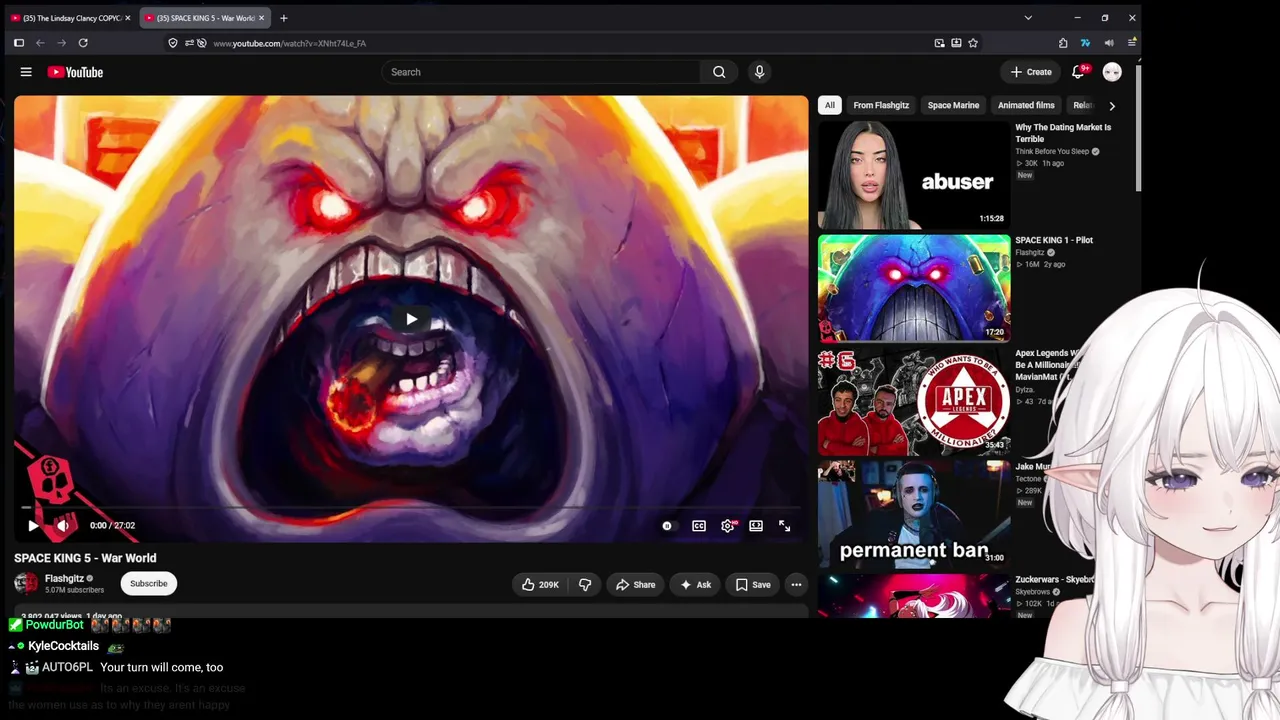Click the PowdurBot chat username
This screenshot has height=720, width=1280.
tap(54, 625)
